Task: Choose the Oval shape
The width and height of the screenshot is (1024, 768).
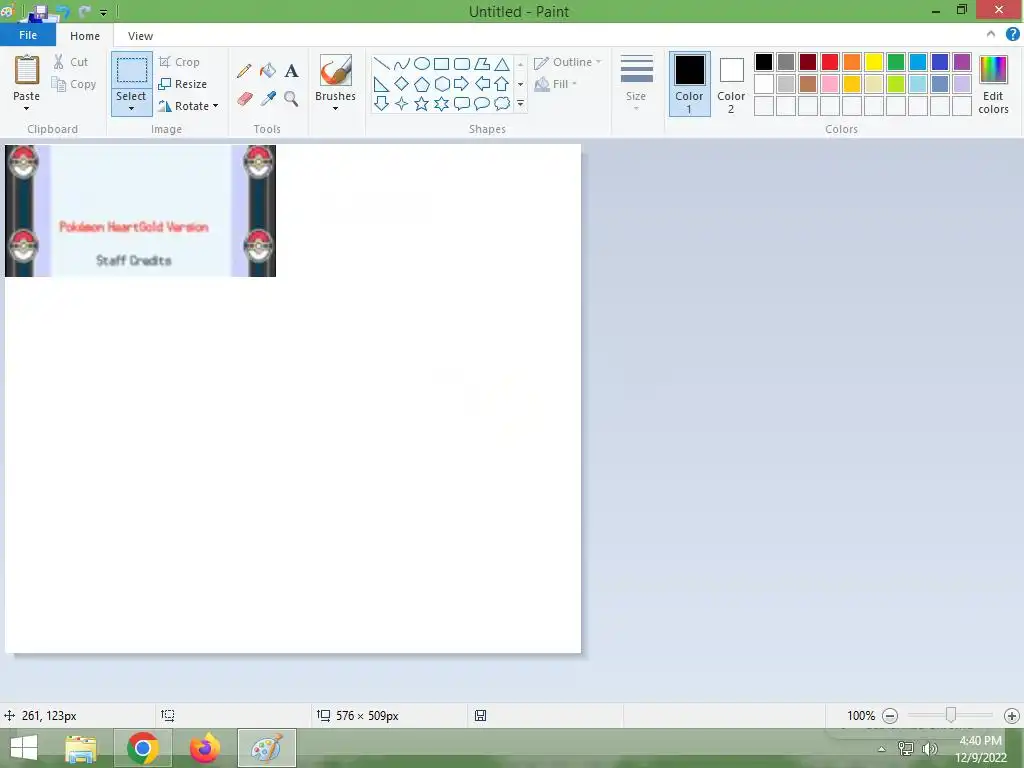Action: [x=422, y=63]
